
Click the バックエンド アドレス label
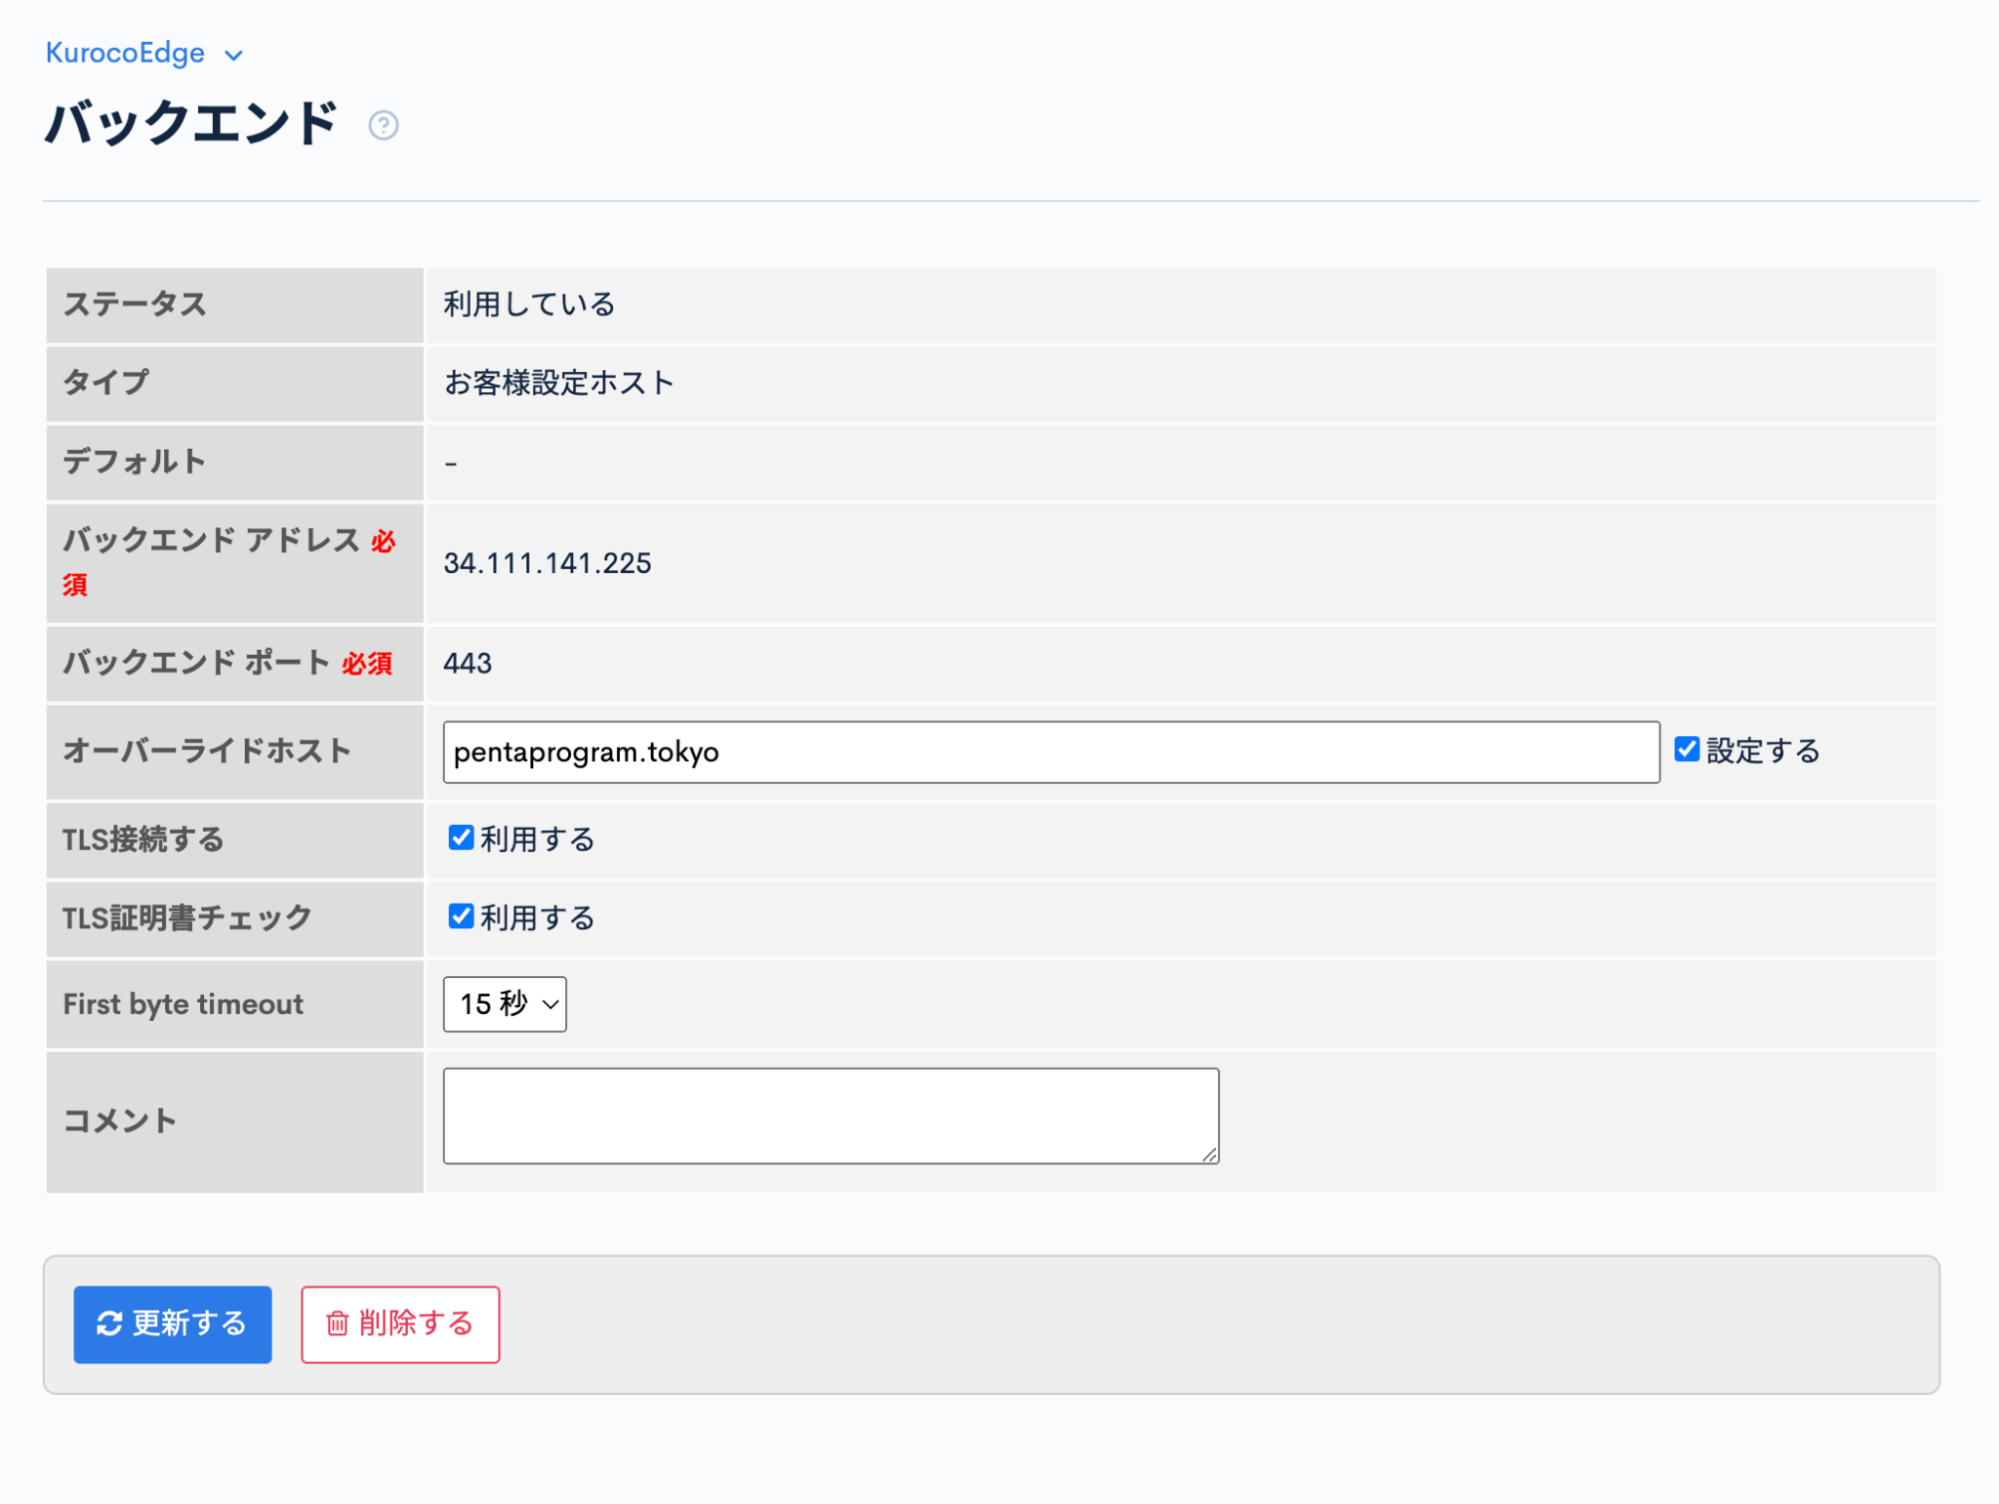tap(211, 541)
